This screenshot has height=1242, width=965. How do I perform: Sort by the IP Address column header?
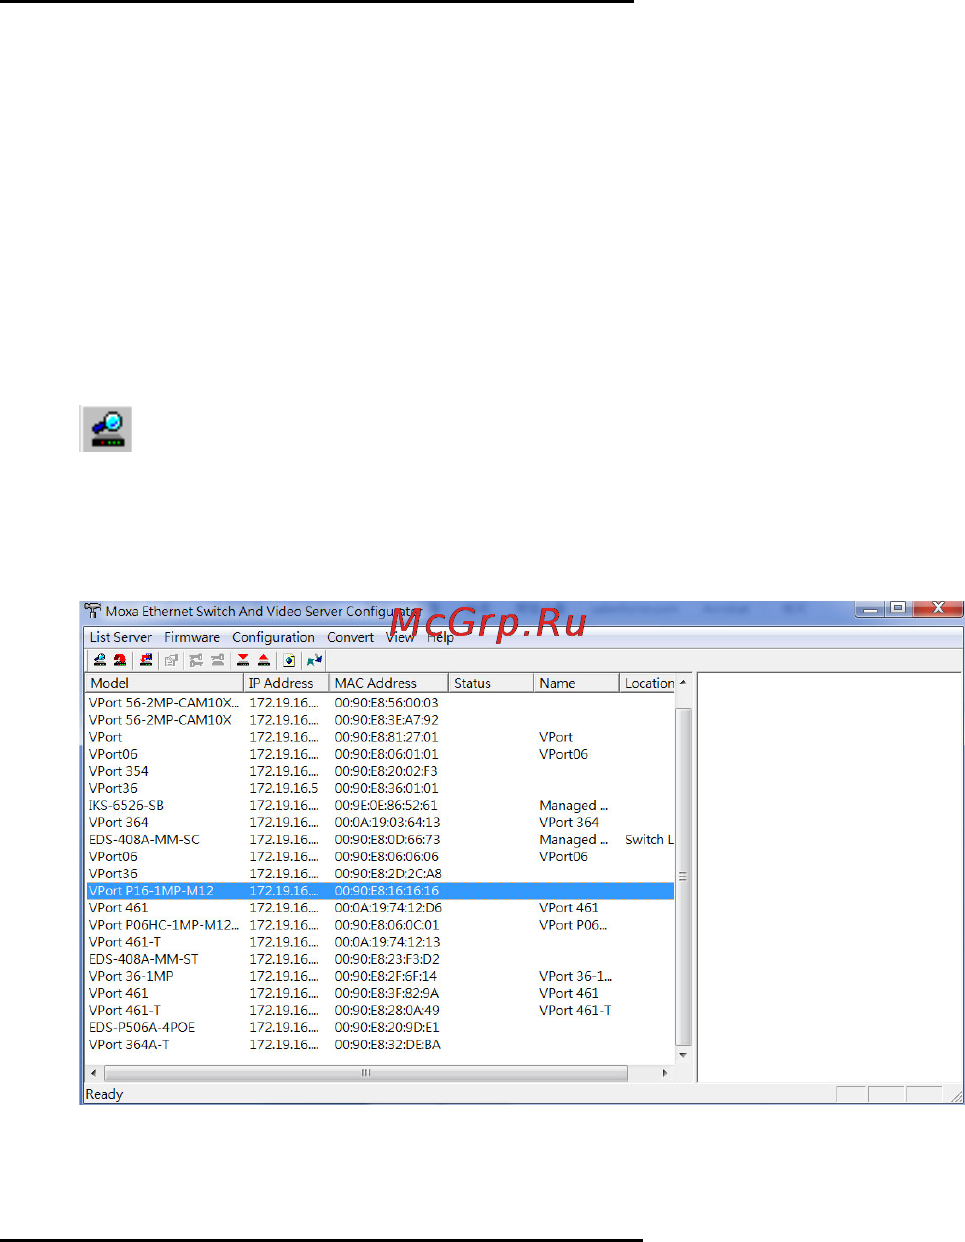[x=286, y=683]
